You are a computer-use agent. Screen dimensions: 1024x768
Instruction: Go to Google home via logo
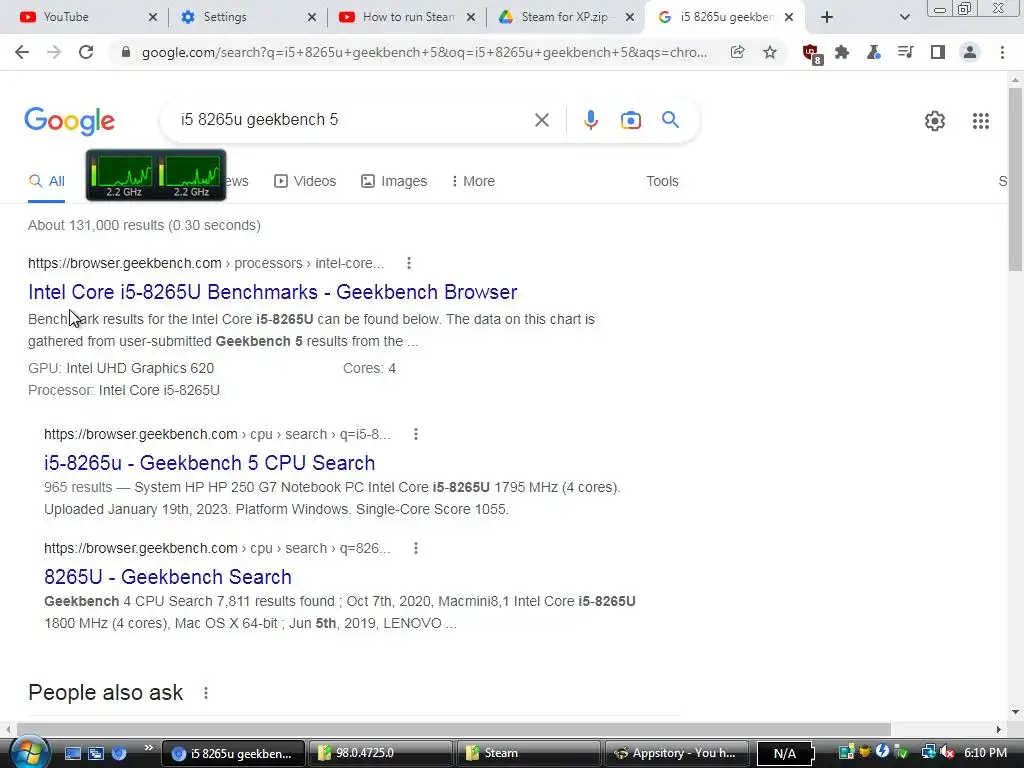[x=70, y=121]
